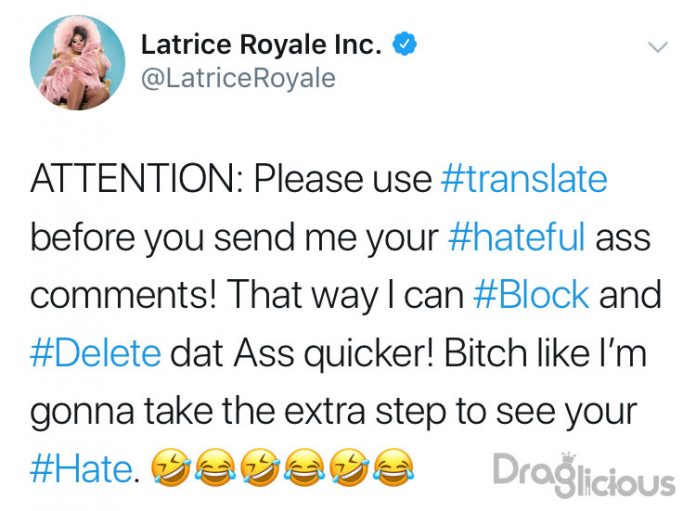Click the second rolling-laughing emoji

click(261, 467)
